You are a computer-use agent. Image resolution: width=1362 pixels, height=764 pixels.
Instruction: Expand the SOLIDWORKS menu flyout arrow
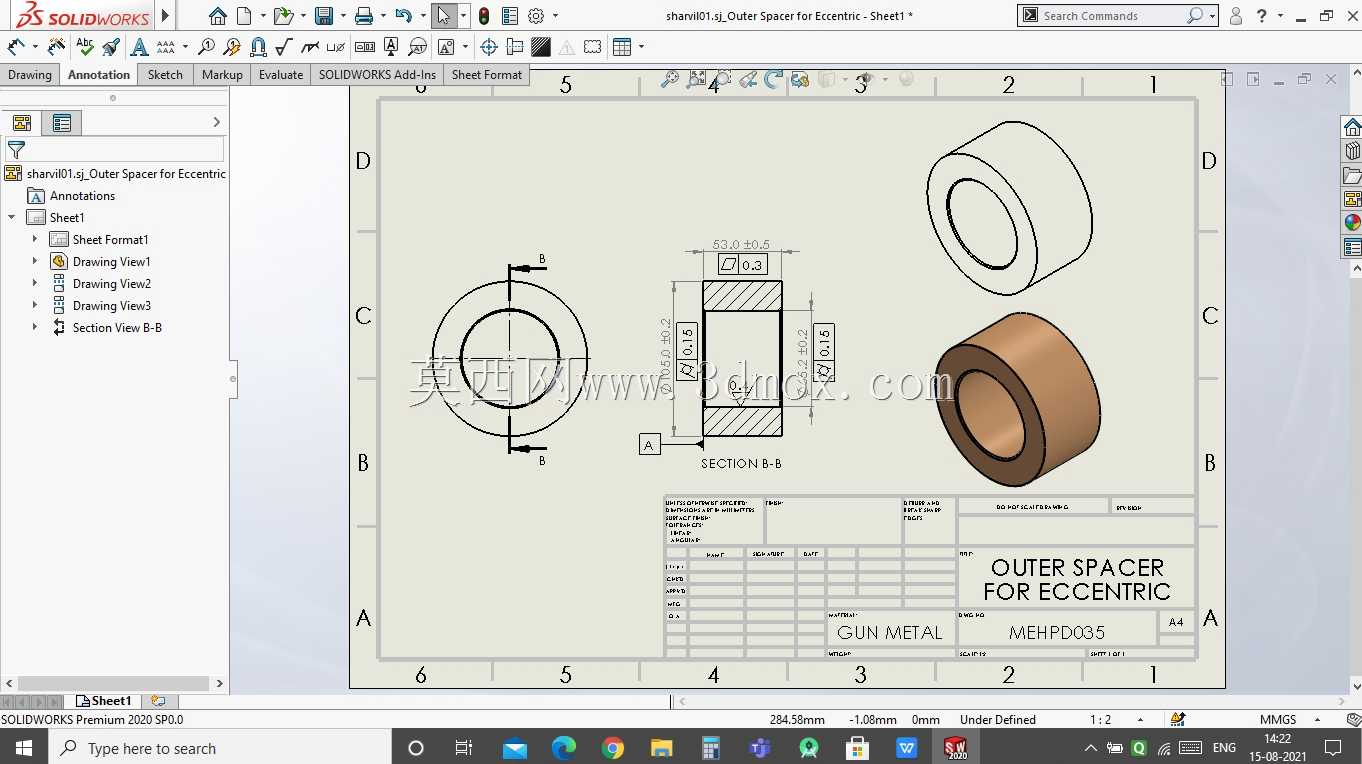166,16
